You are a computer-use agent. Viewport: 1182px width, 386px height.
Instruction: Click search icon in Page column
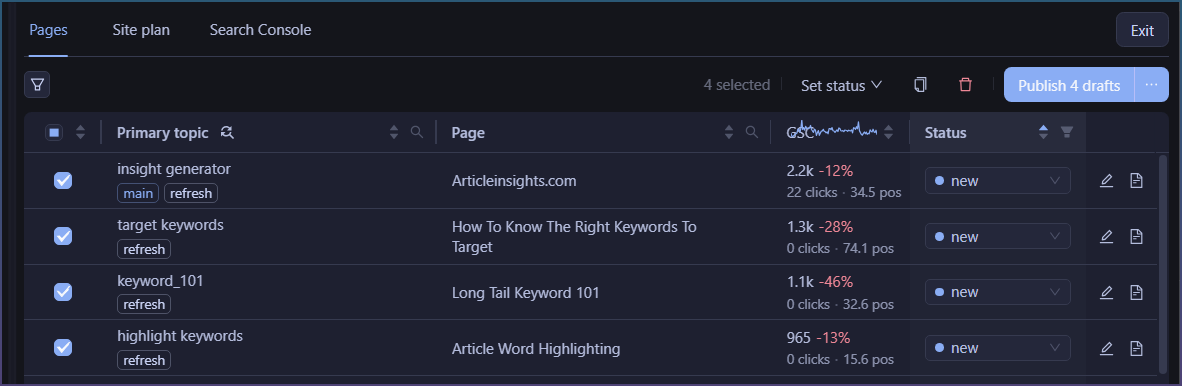pos(751,132)
